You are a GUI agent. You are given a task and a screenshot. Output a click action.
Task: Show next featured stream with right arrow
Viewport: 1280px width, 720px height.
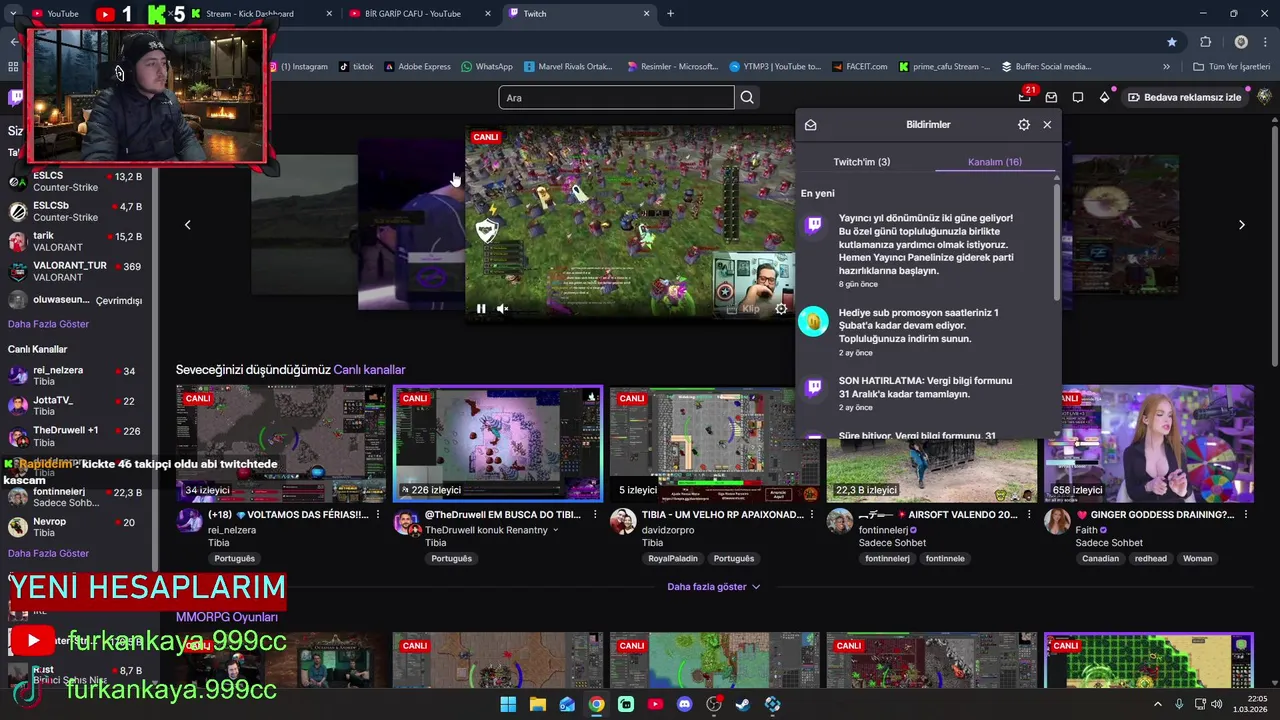click(1242, 225)
